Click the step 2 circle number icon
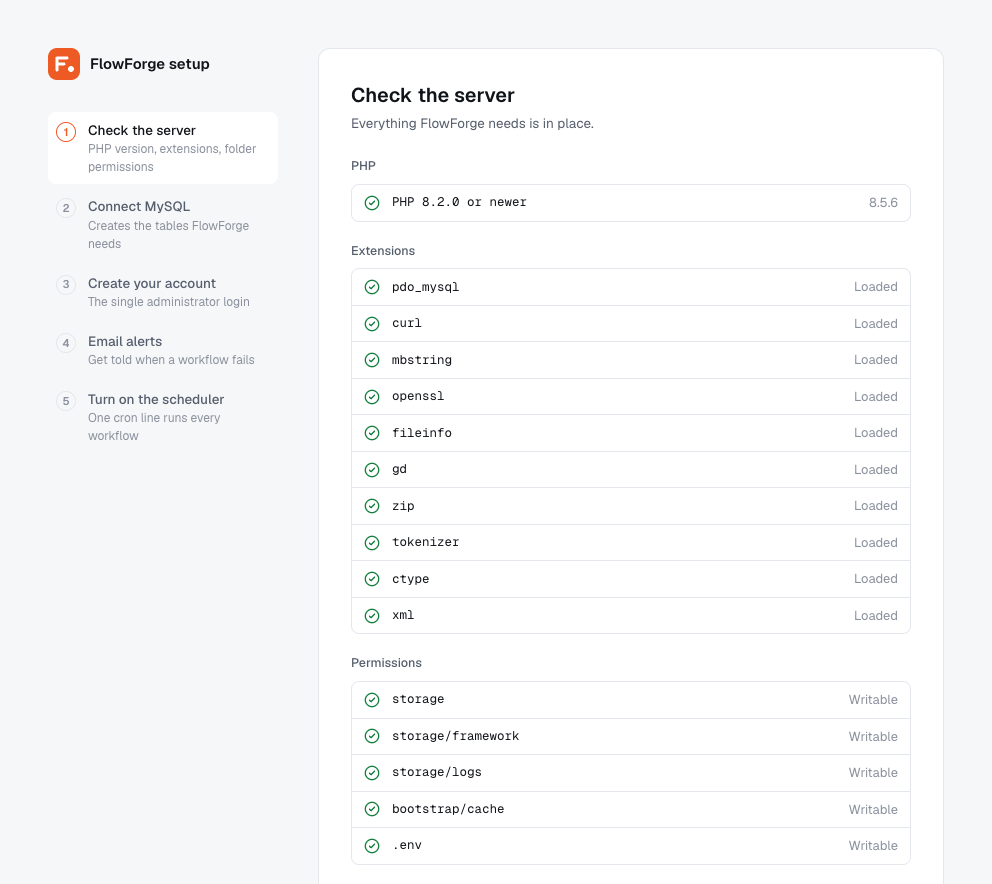This screenshot has height=884, width=992. click(66, 208)
